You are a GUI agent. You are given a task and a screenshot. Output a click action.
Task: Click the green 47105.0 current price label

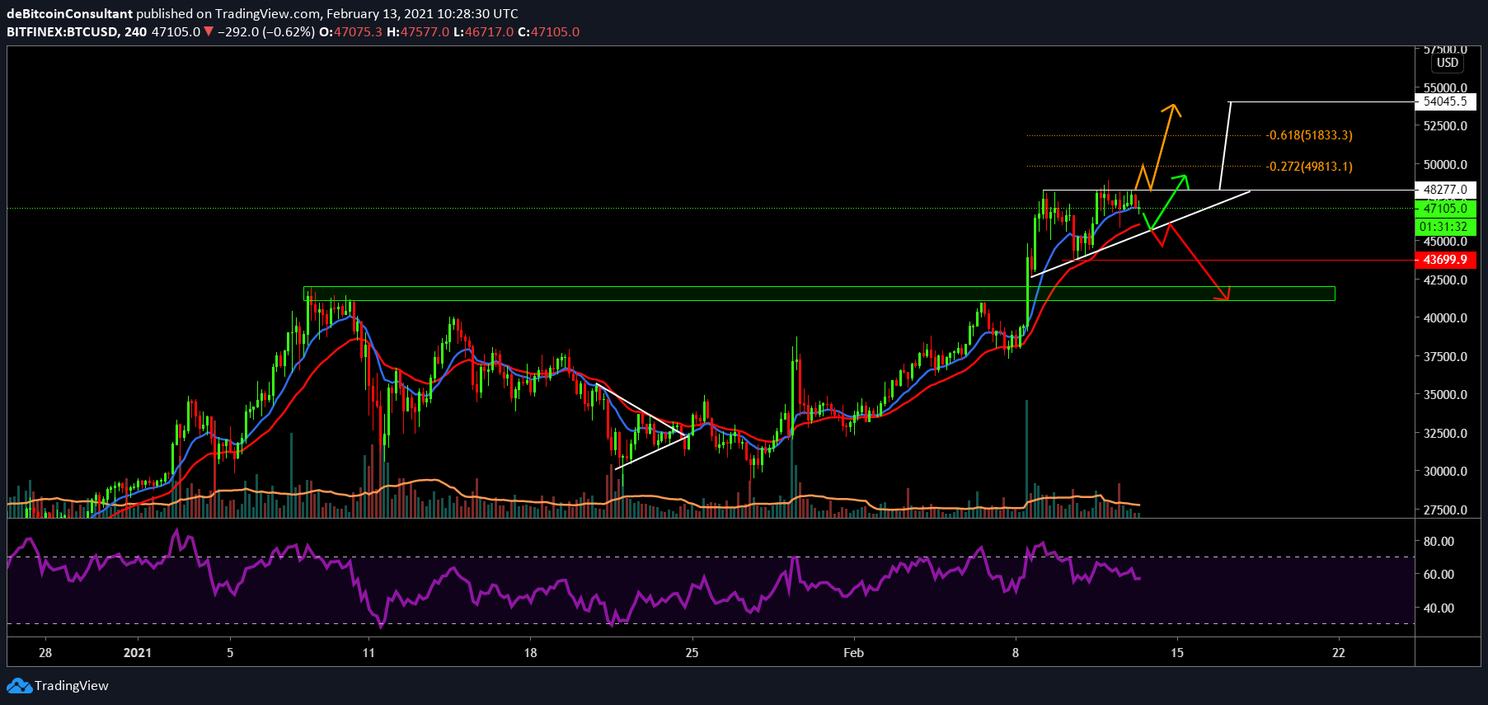1447,208
